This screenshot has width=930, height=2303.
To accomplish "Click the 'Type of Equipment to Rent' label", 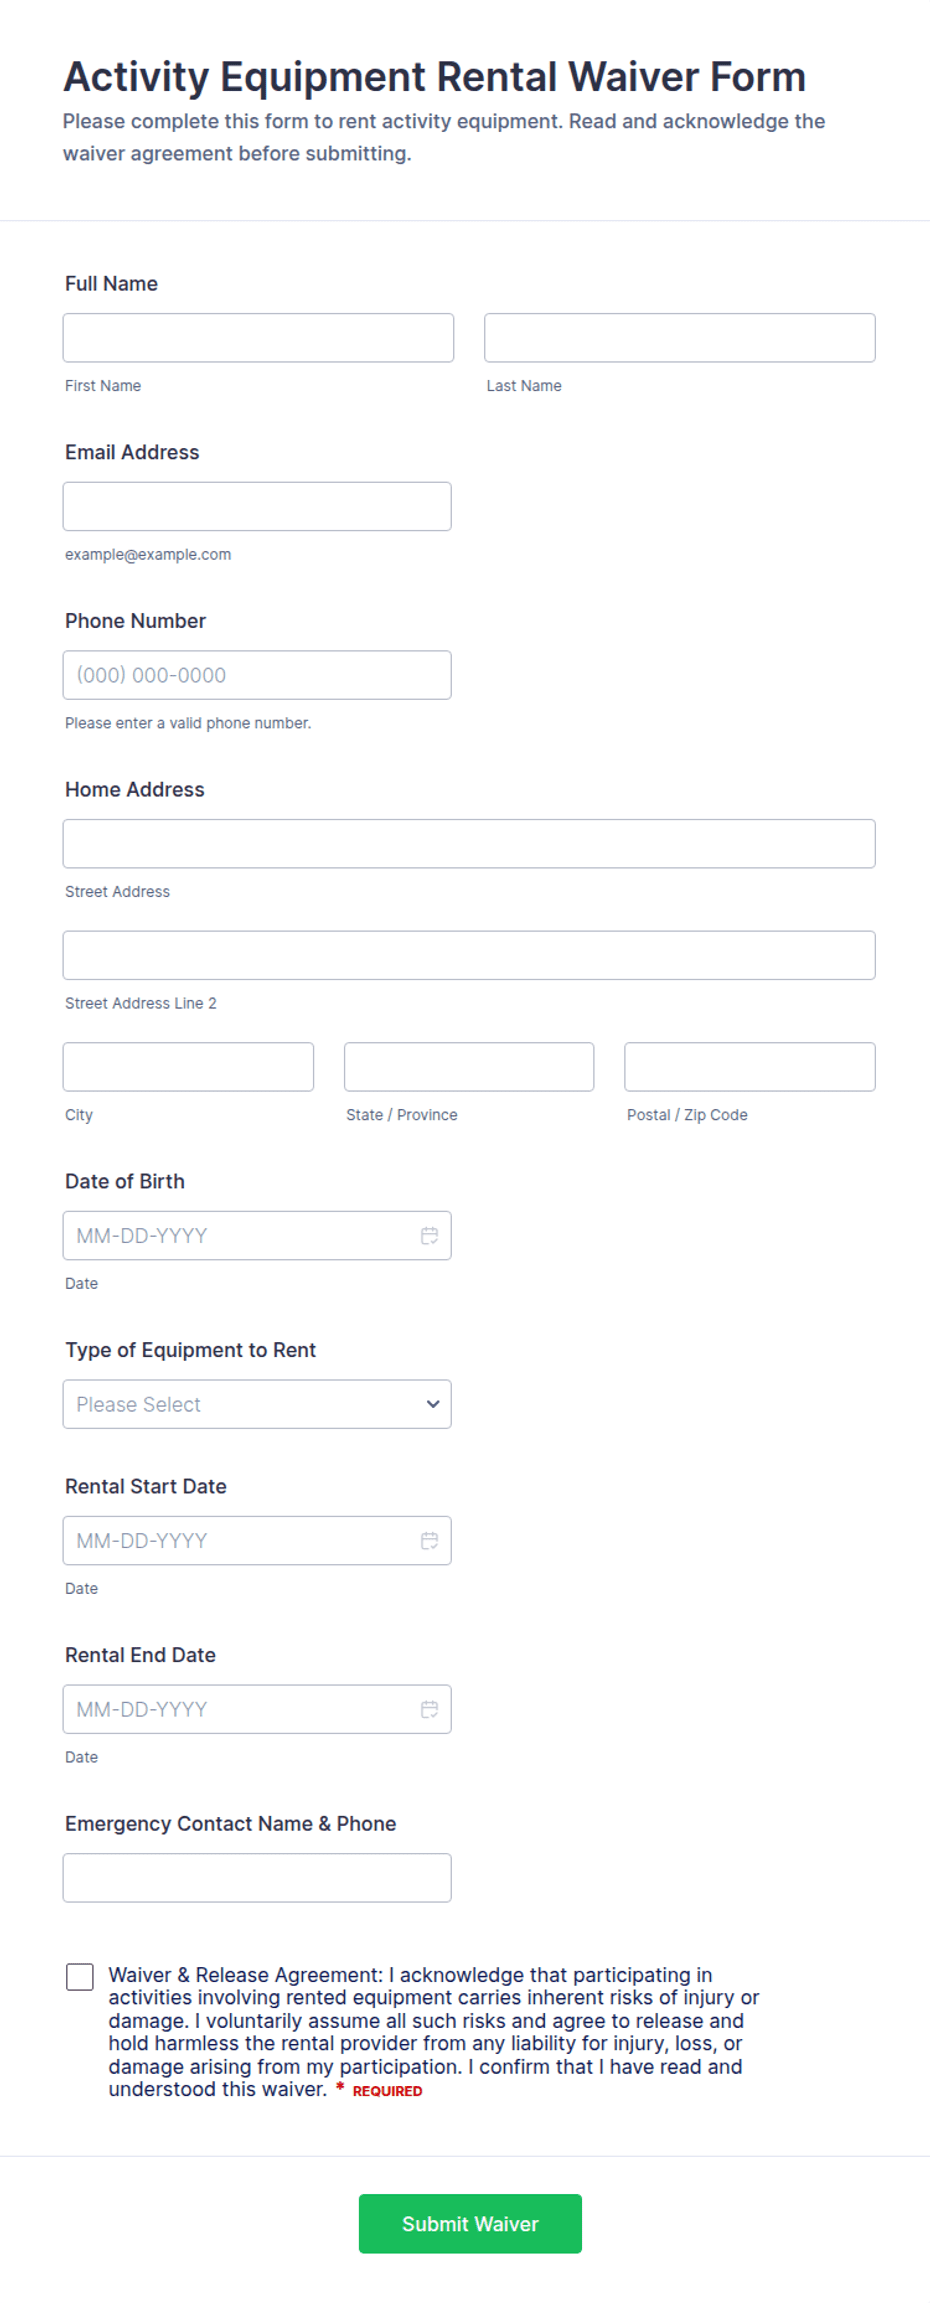I will coord(190,1351).
